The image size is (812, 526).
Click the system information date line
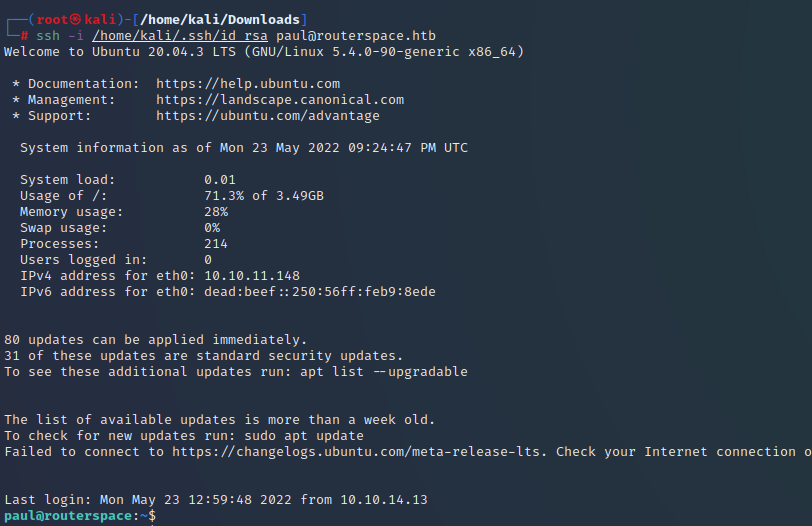click(x=244, y=148)
